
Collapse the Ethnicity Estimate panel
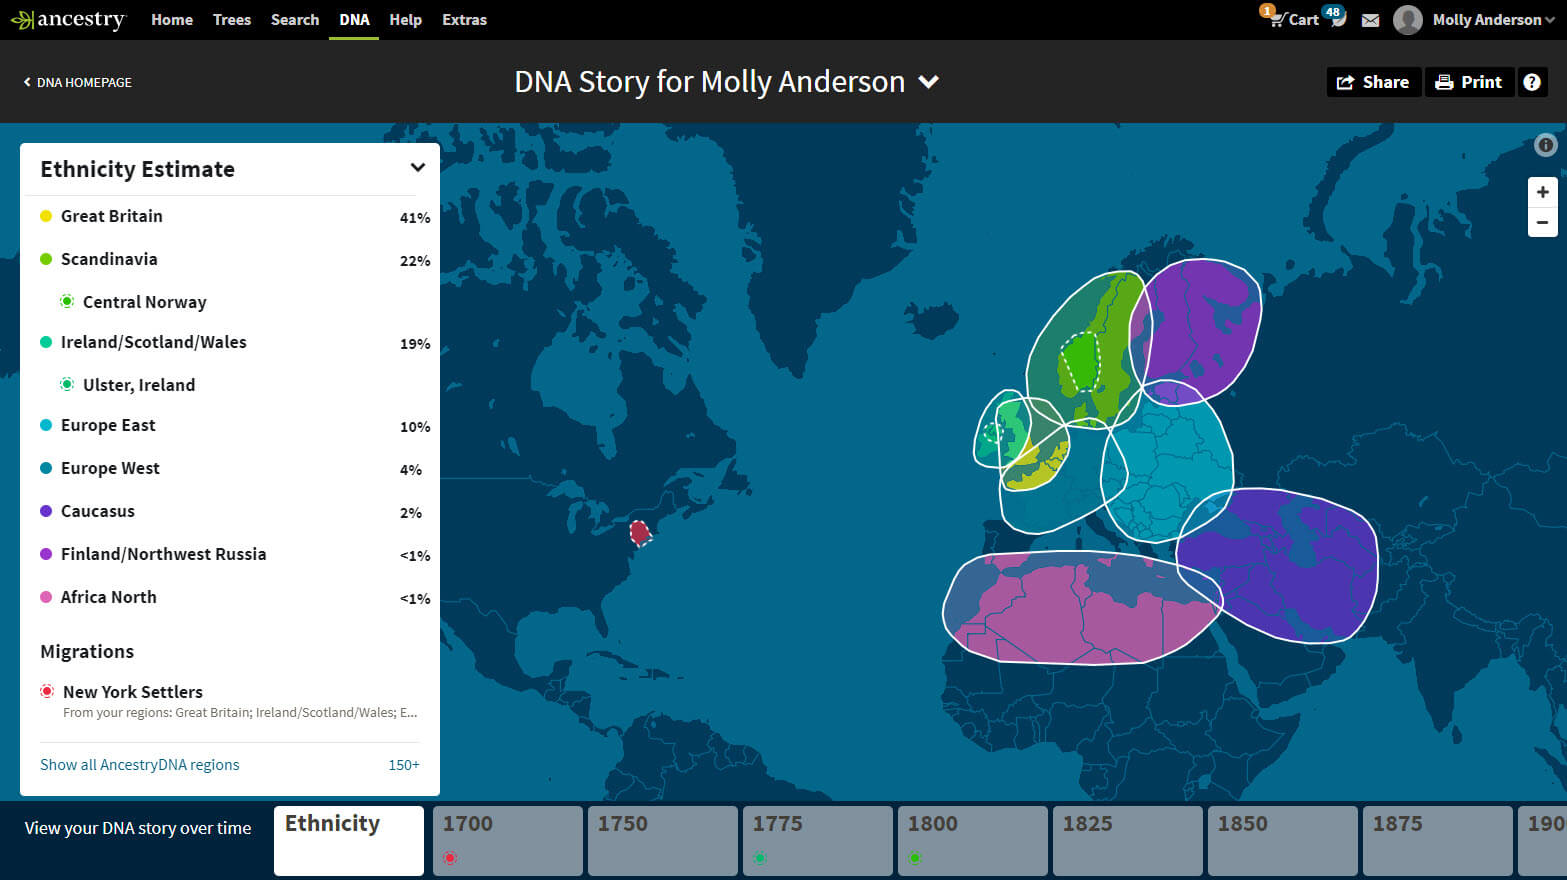(x=418, y=168)
